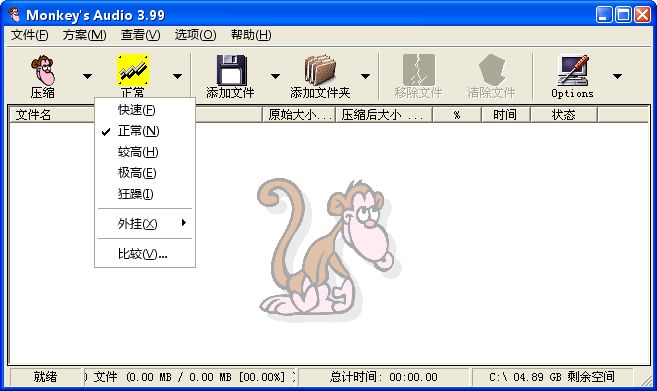Choose 快速(F) compression level
Image resolution: width=657 pixels, height=391 pixels.
click(145, 110)
